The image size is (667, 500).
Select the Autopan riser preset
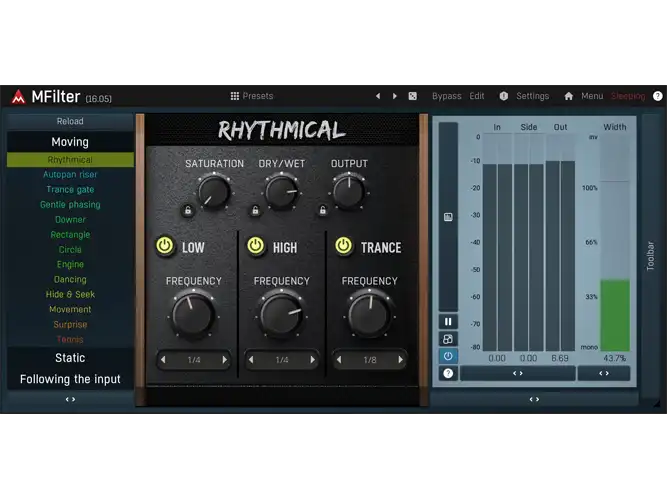tap(70, 174)
